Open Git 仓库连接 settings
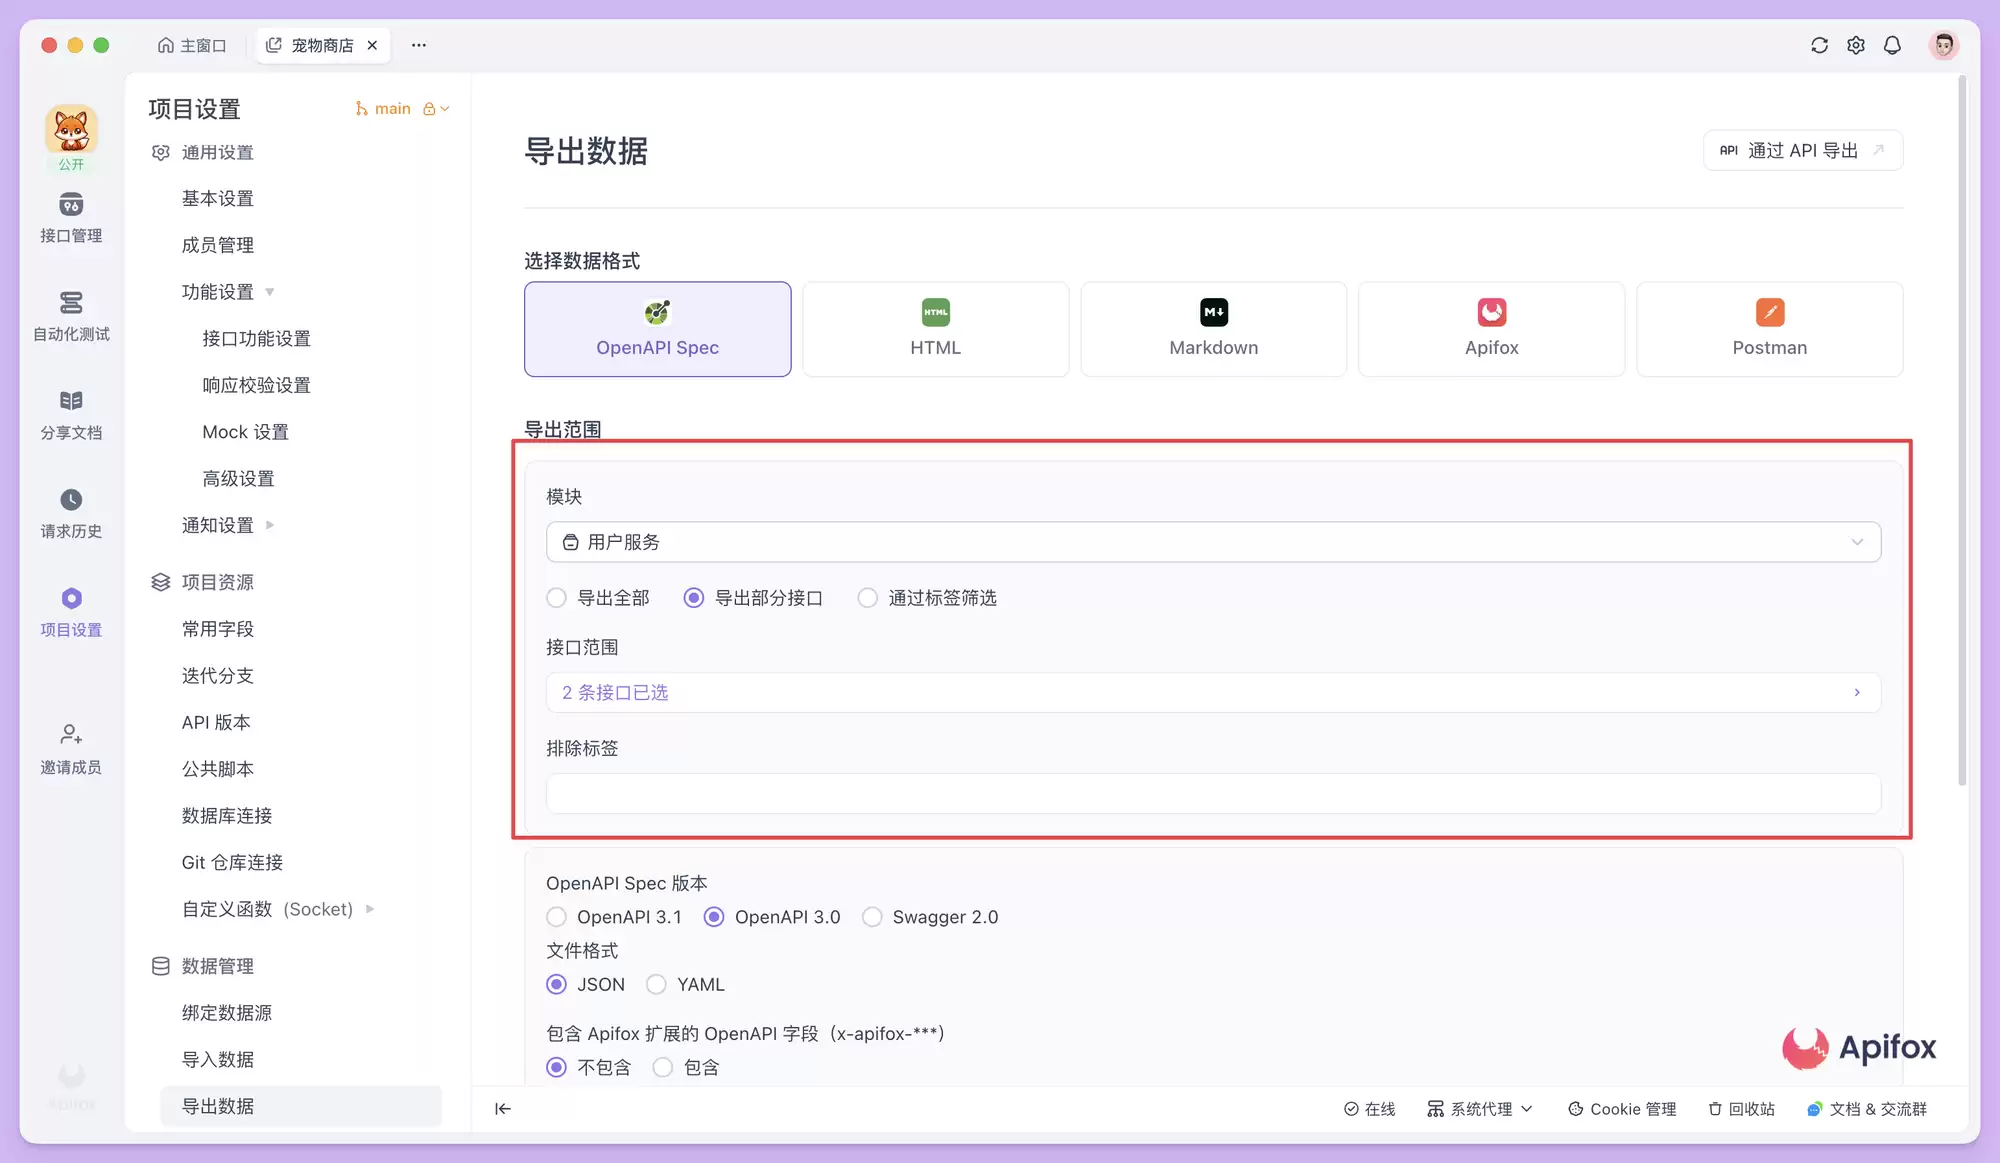Viewport: 2000px width, 1163px height. [232, 863]
